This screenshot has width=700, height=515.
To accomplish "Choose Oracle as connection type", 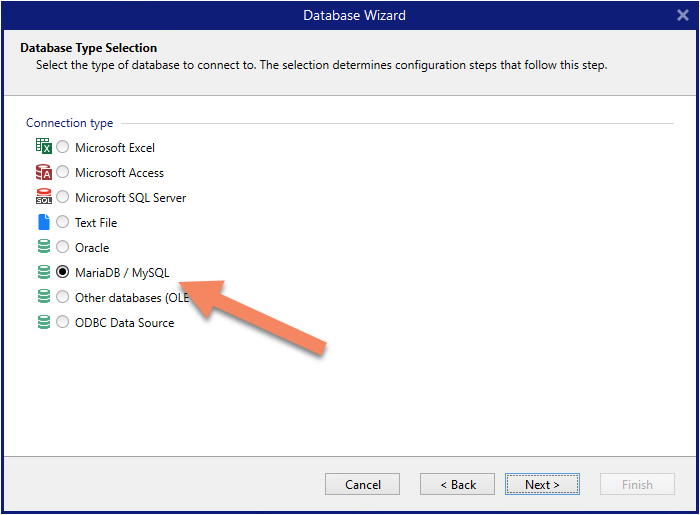I will [x=63, y=247].
